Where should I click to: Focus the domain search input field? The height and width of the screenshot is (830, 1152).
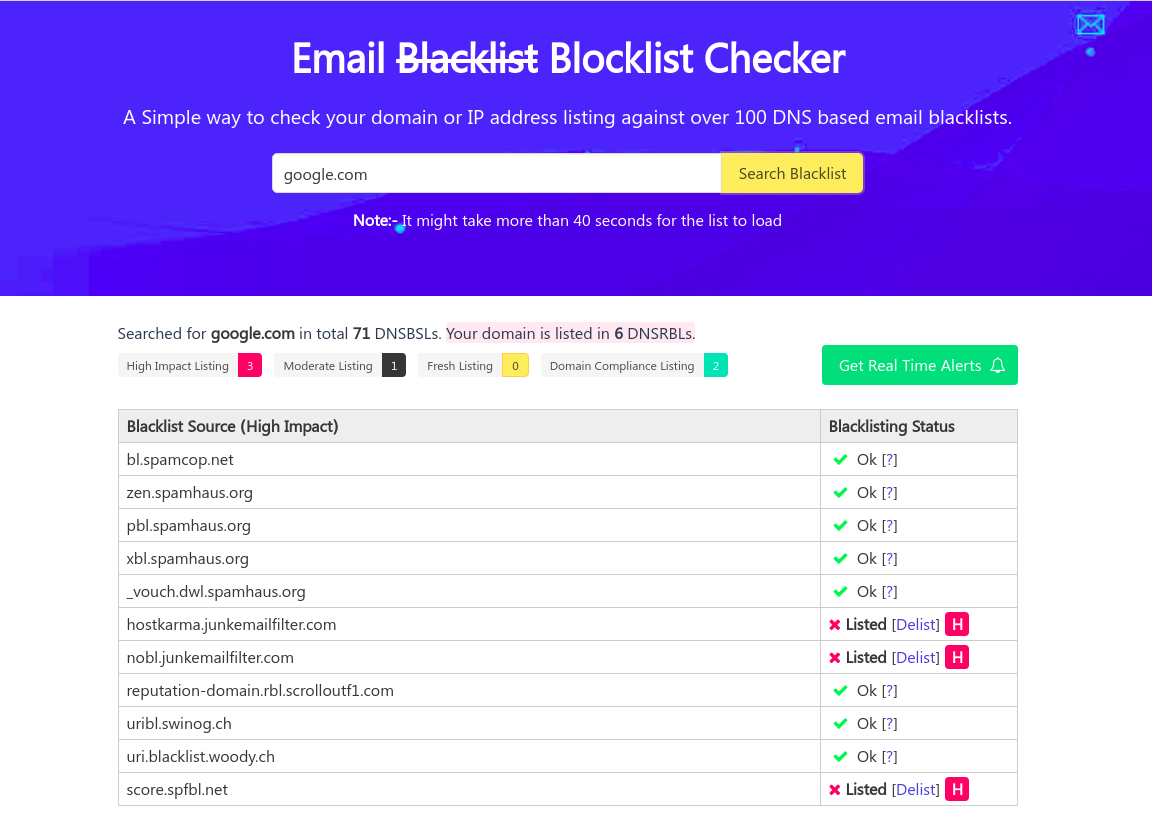[496, 174]
